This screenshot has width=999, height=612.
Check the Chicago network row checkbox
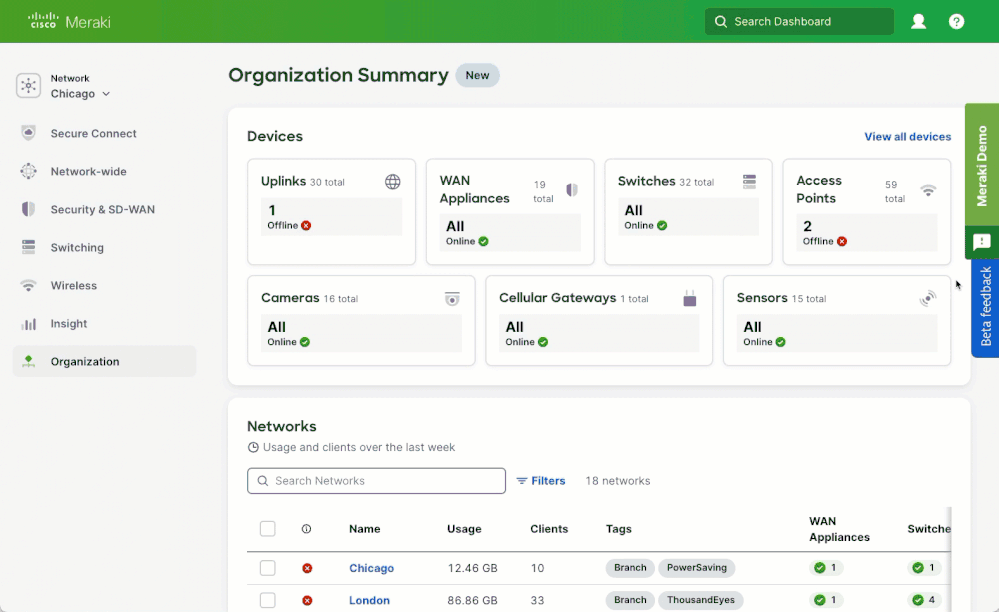pos(267,568)
